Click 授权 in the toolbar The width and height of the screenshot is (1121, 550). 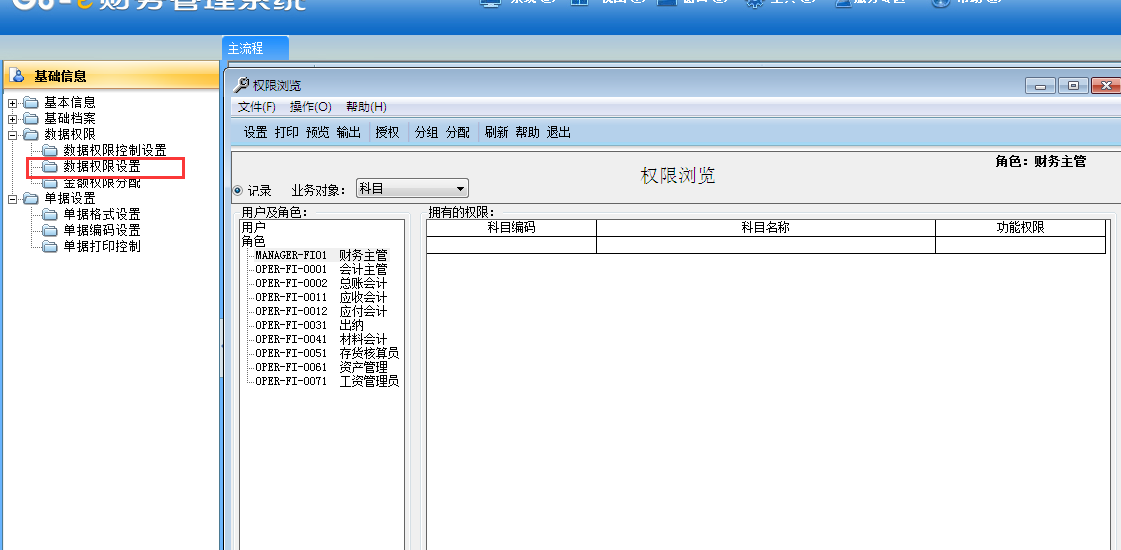click(x=387, y=132)
